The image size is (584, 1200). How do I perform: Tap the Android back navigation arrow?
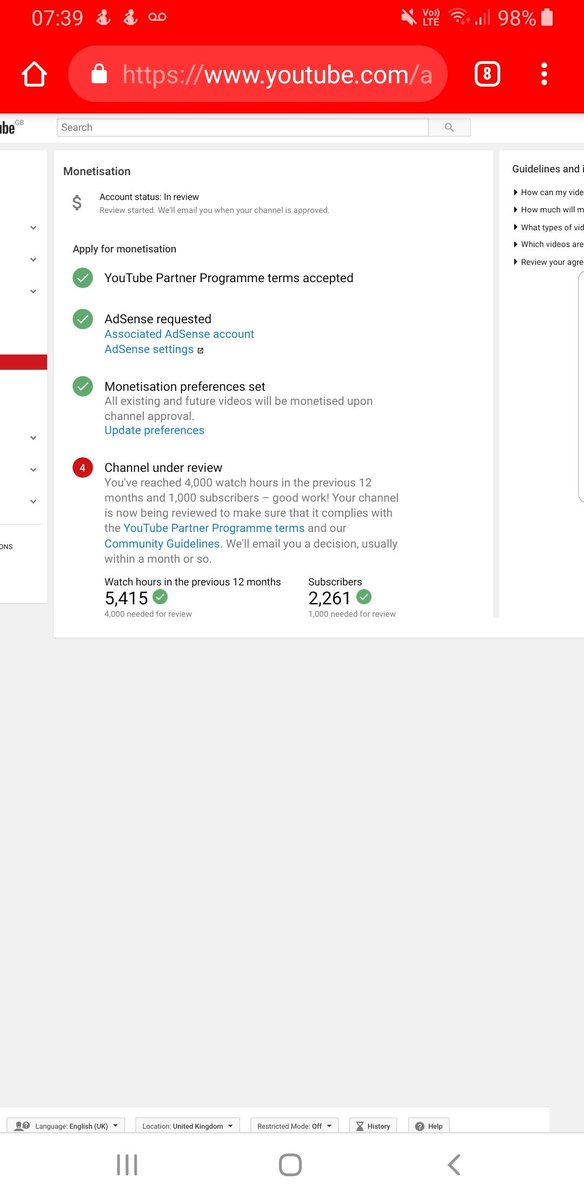pos(454,1164)
